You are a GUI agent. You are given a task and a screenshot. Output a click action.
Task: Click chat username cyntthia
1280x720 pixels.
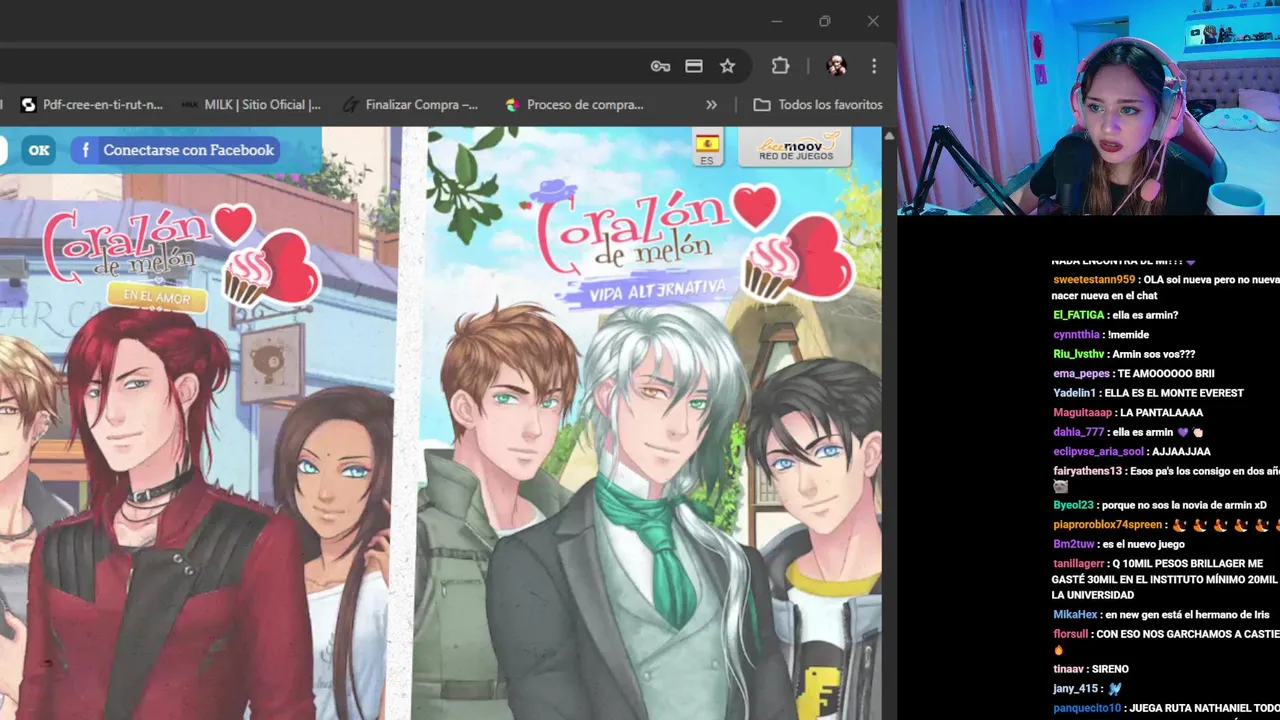[x=1076, y=334]
